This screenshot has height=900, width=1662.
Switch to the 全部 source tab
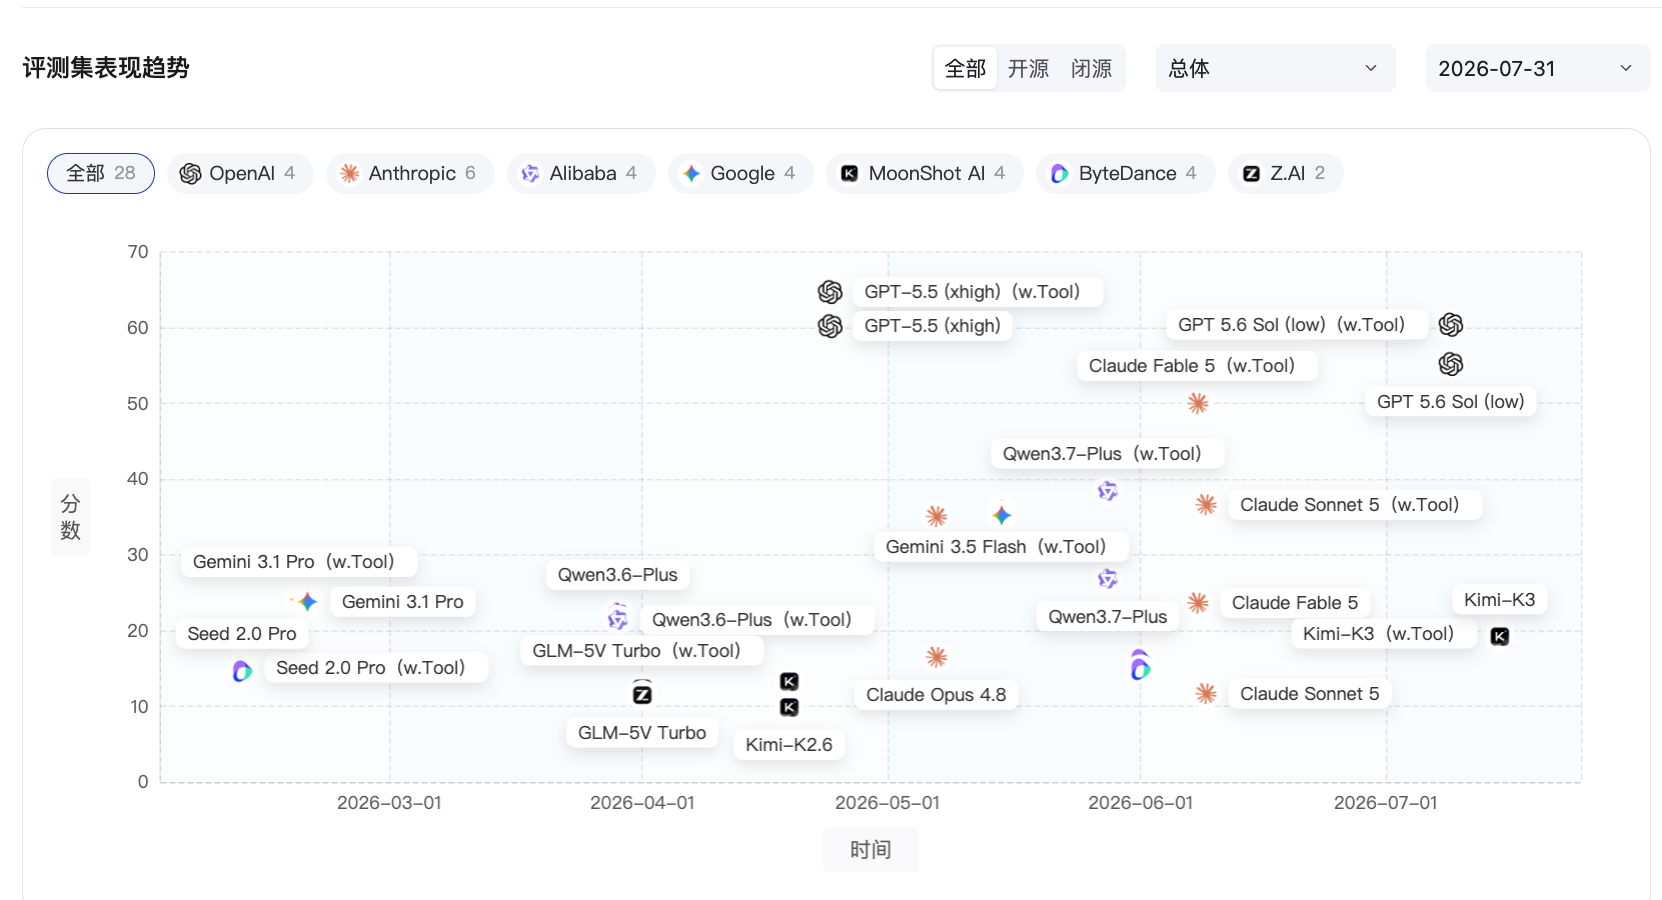(x=965, y=68)
